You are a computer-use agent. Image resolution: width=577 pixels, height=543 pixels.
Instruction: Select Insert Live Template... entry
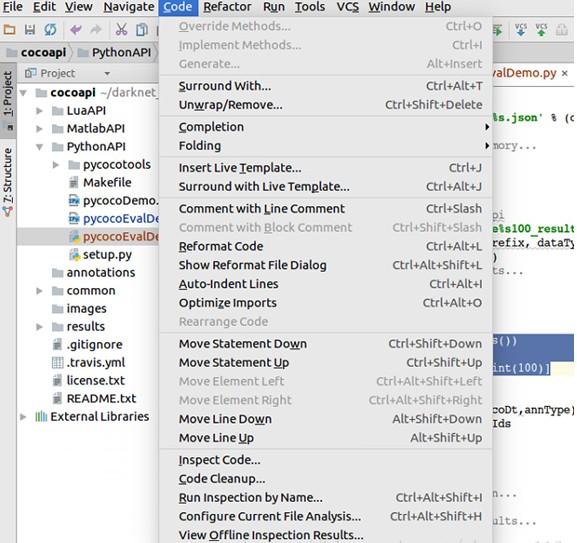(326, 168)
